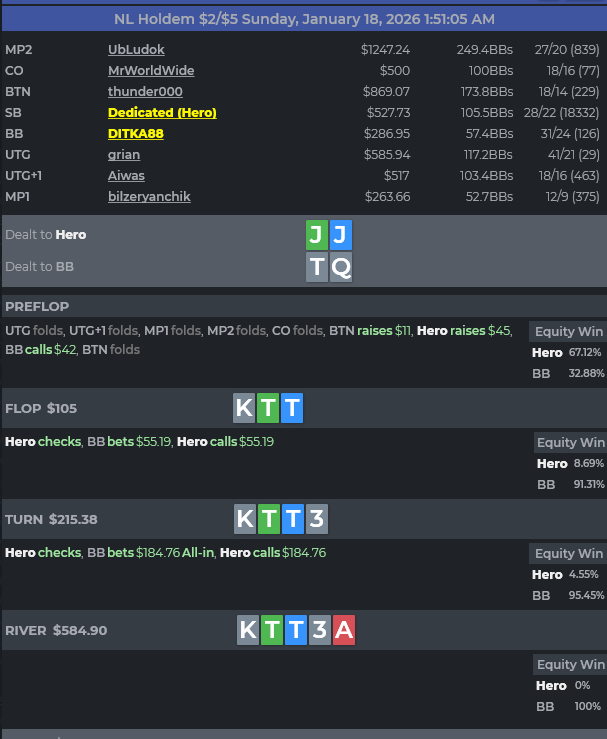Click the RIVER $584.90 section header
This screenshot has height=739, width=607.
click(x=56, y=630)
